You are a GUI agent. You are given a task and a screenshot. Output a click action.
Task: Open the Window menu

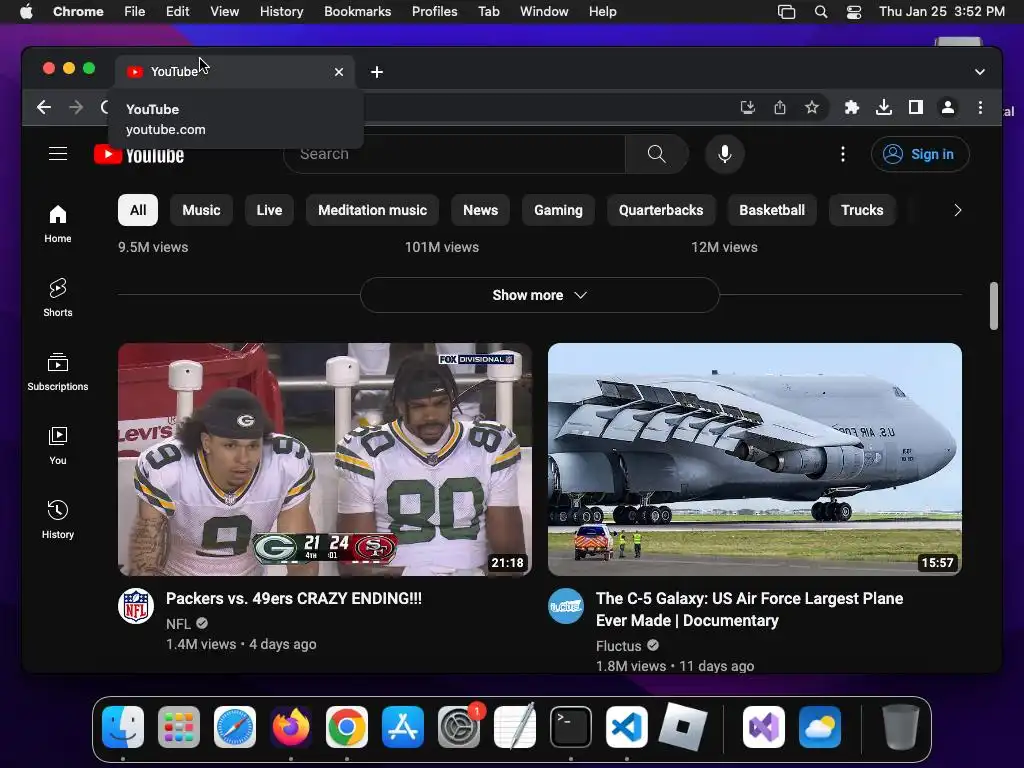544,12
